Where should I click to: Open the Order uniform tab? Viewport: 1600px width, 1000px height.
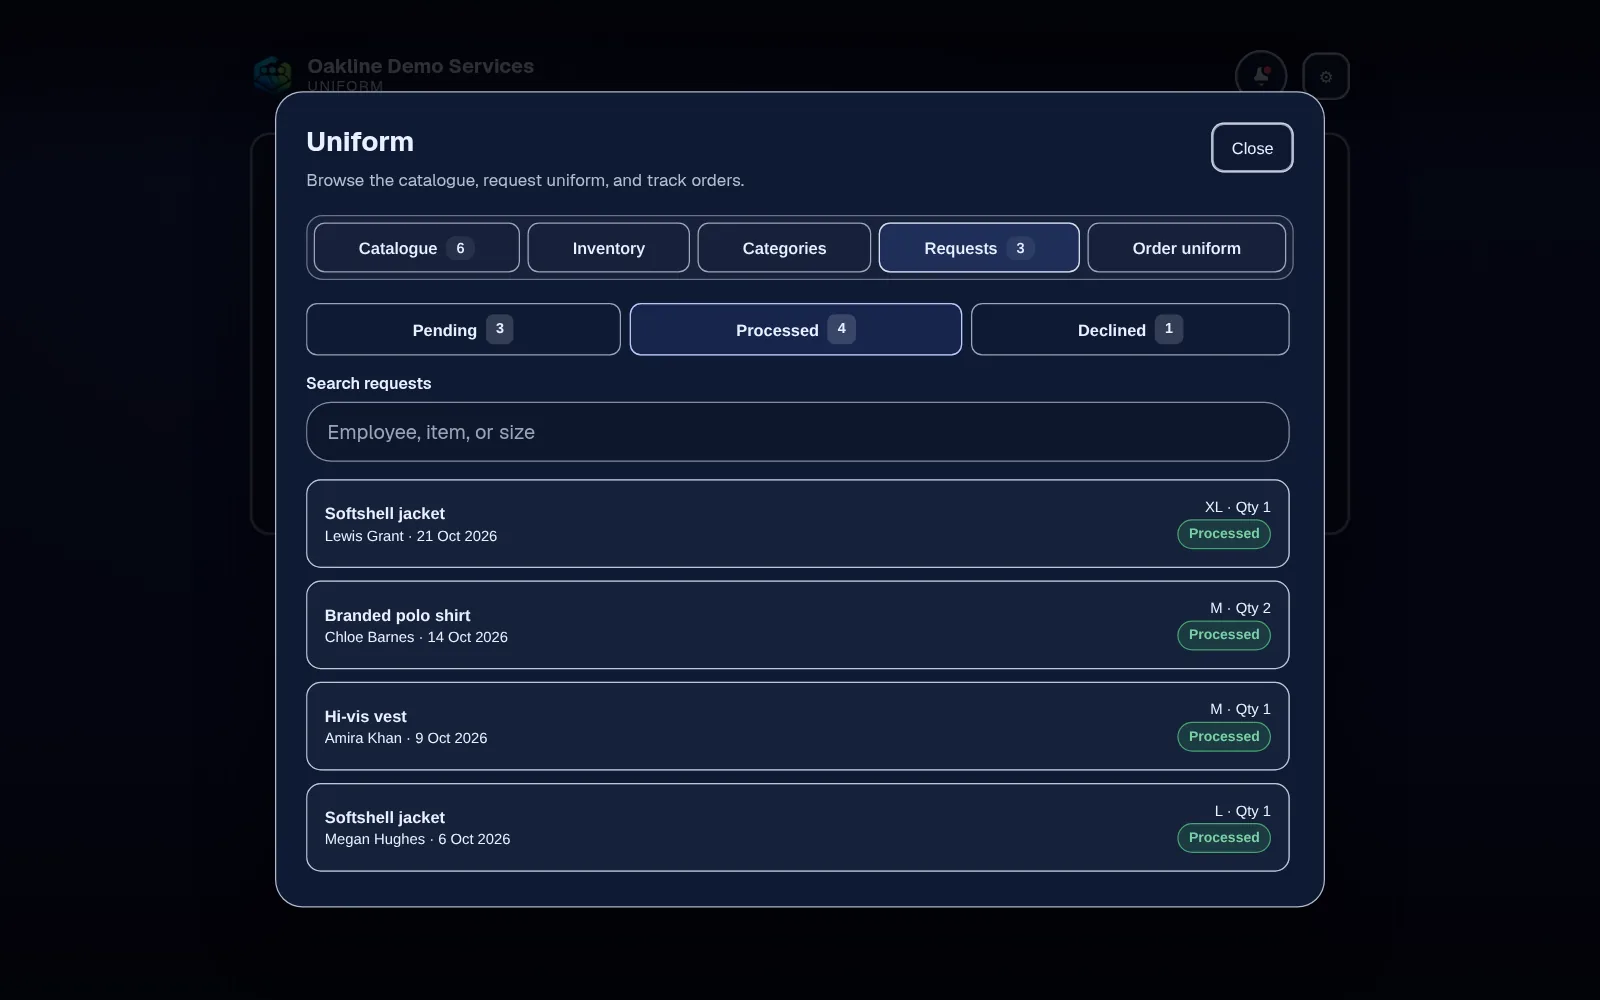(1186, 248)
